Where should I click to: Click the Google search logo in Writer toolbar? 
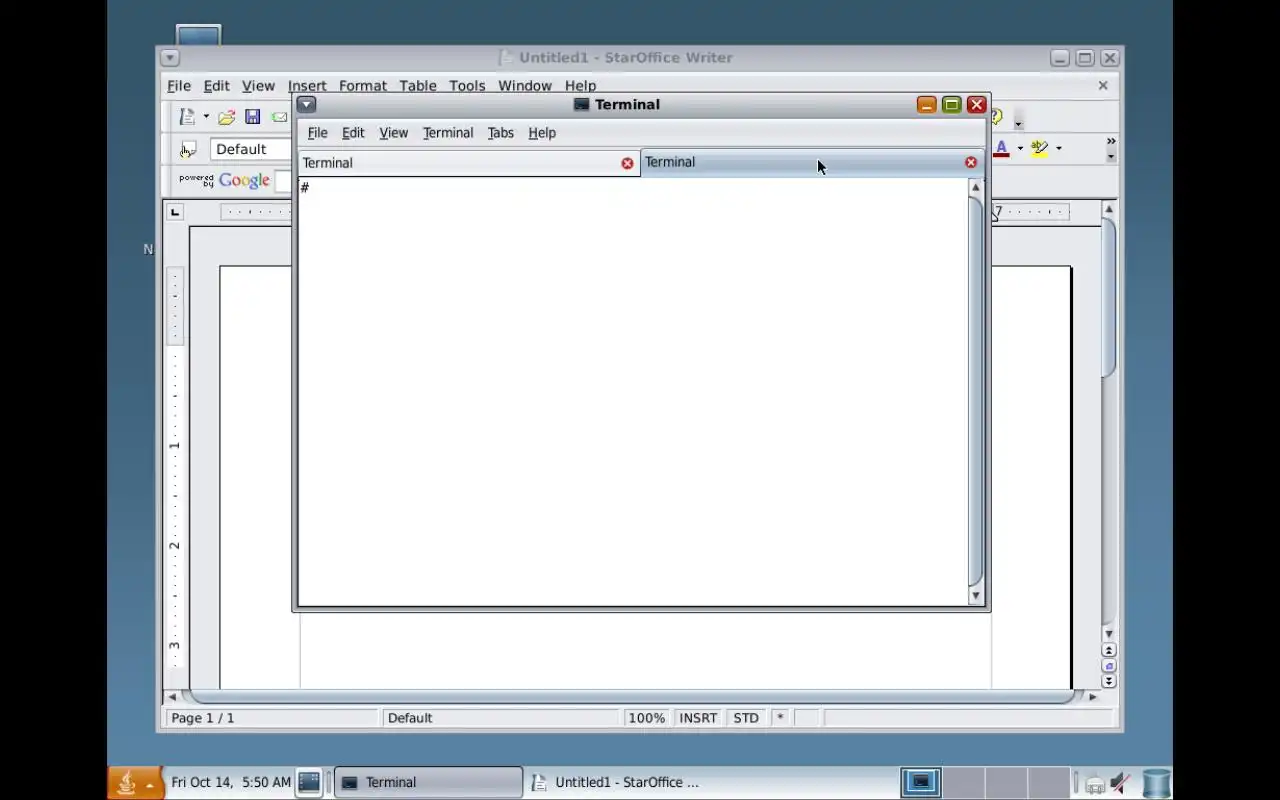[244, 181]
